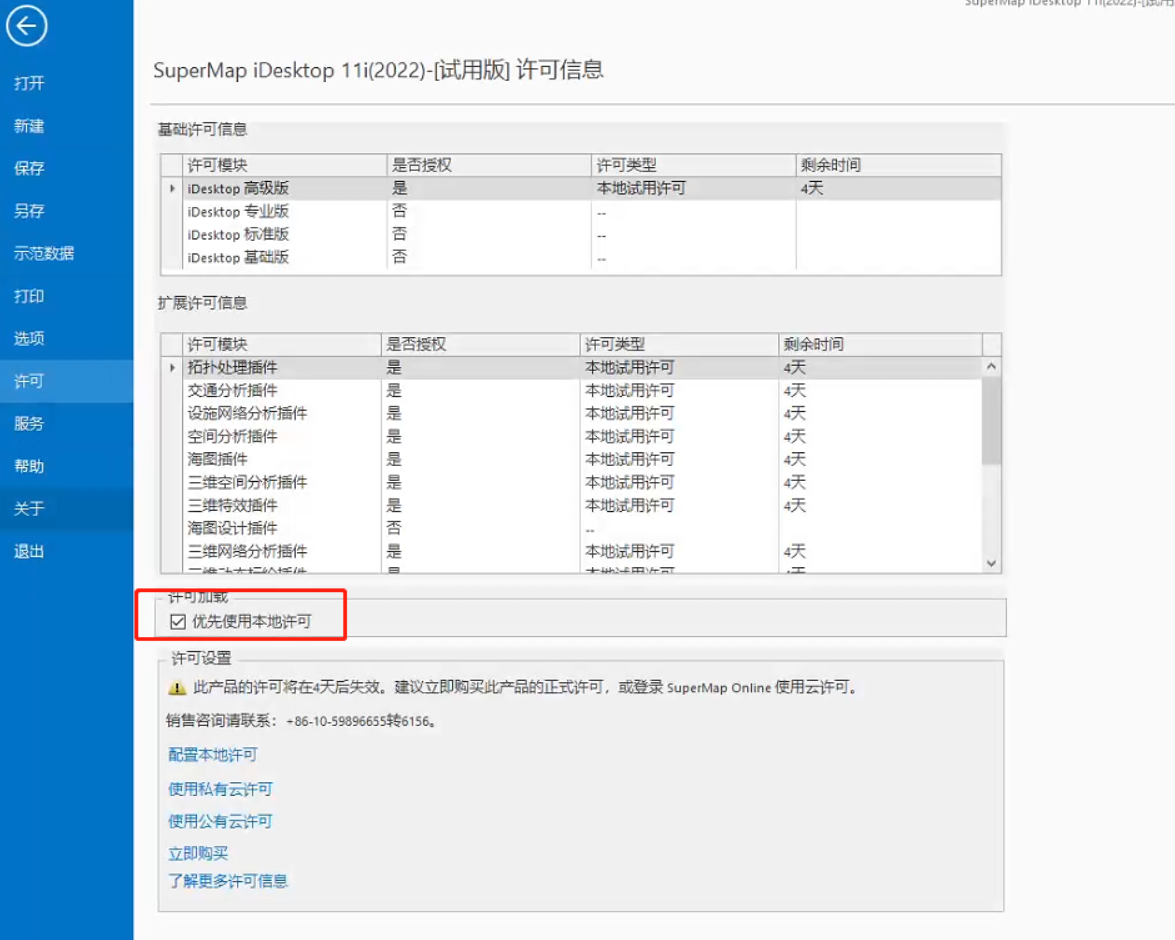Image resolution: width=1175 pixels, height=940 pixels.
Task: Select the 许可 sidebar item
Action: pos(67,382)
